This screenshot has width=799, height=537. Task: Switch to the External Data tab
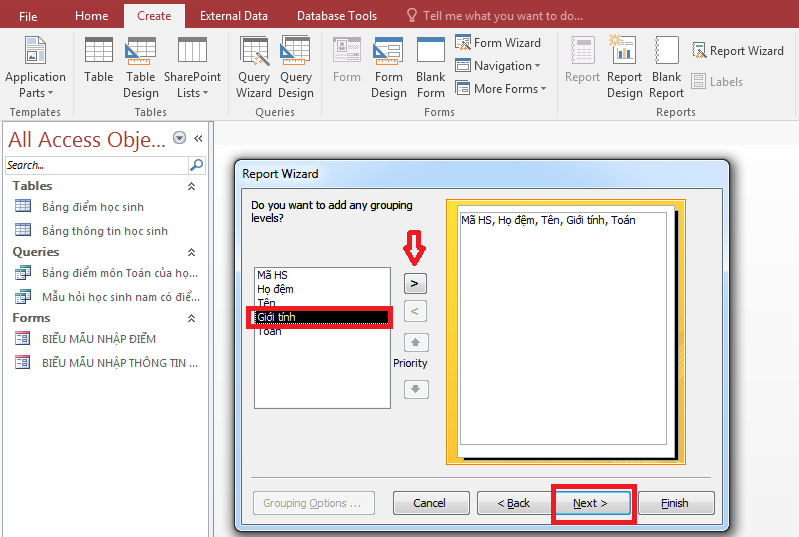coord(233,16)
